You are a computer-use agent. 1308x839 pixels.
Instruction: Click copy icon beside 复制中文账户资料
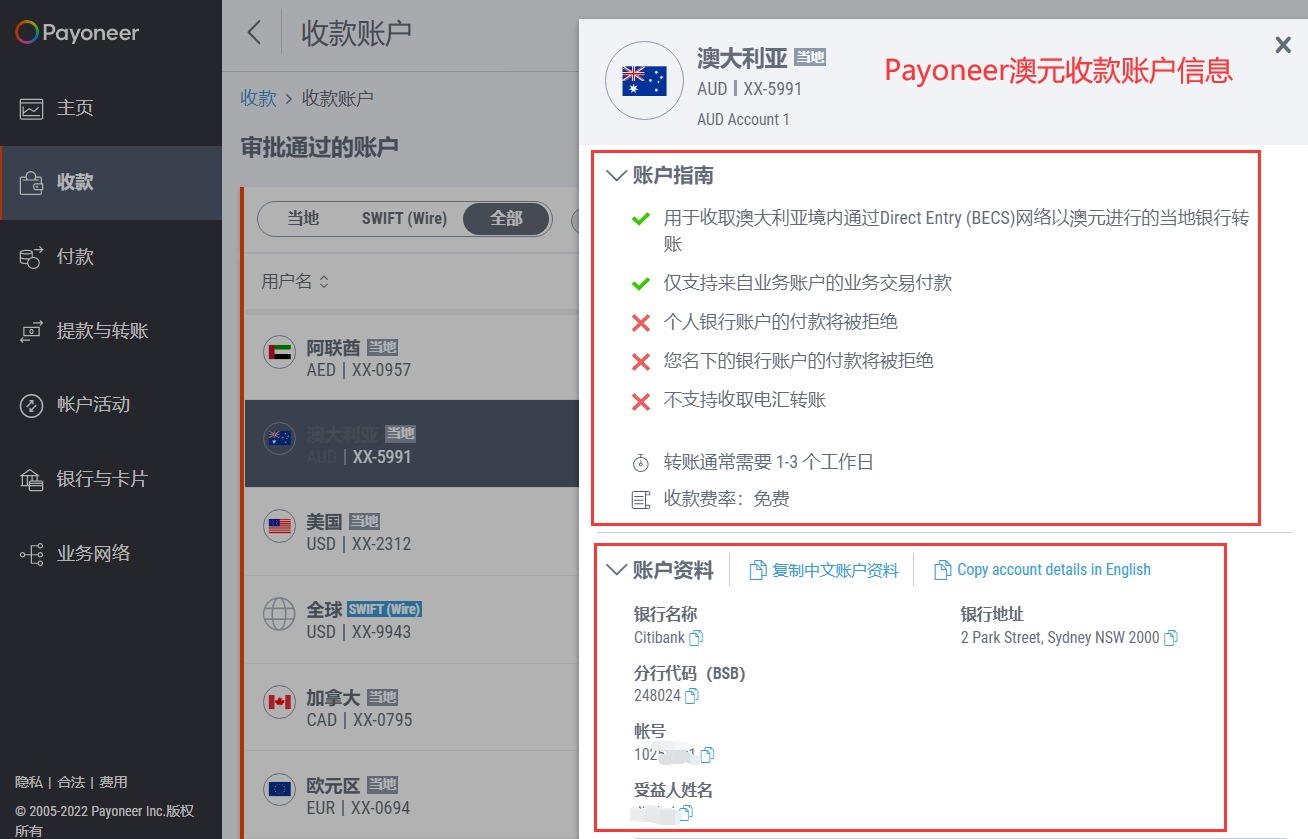pos(757,570)
